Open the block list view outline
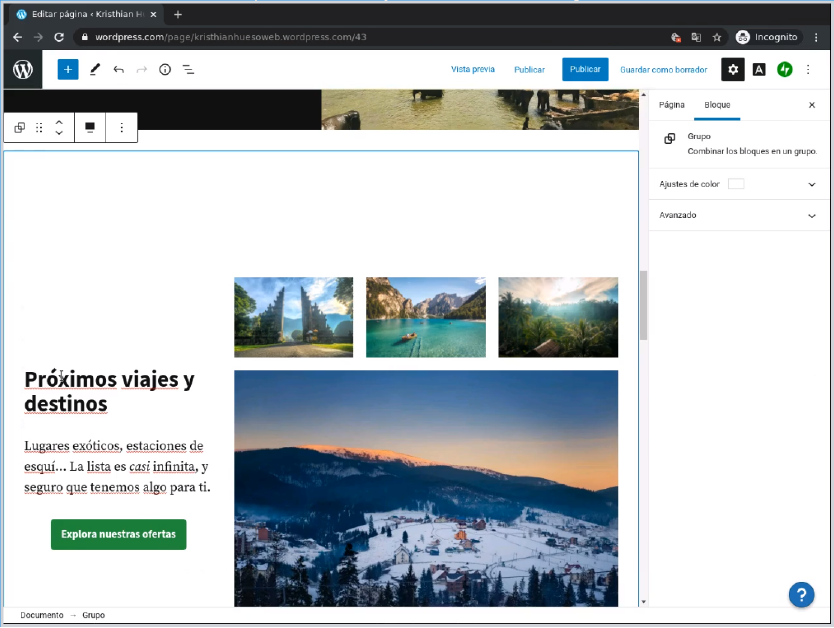 click(x=188, y=70)
